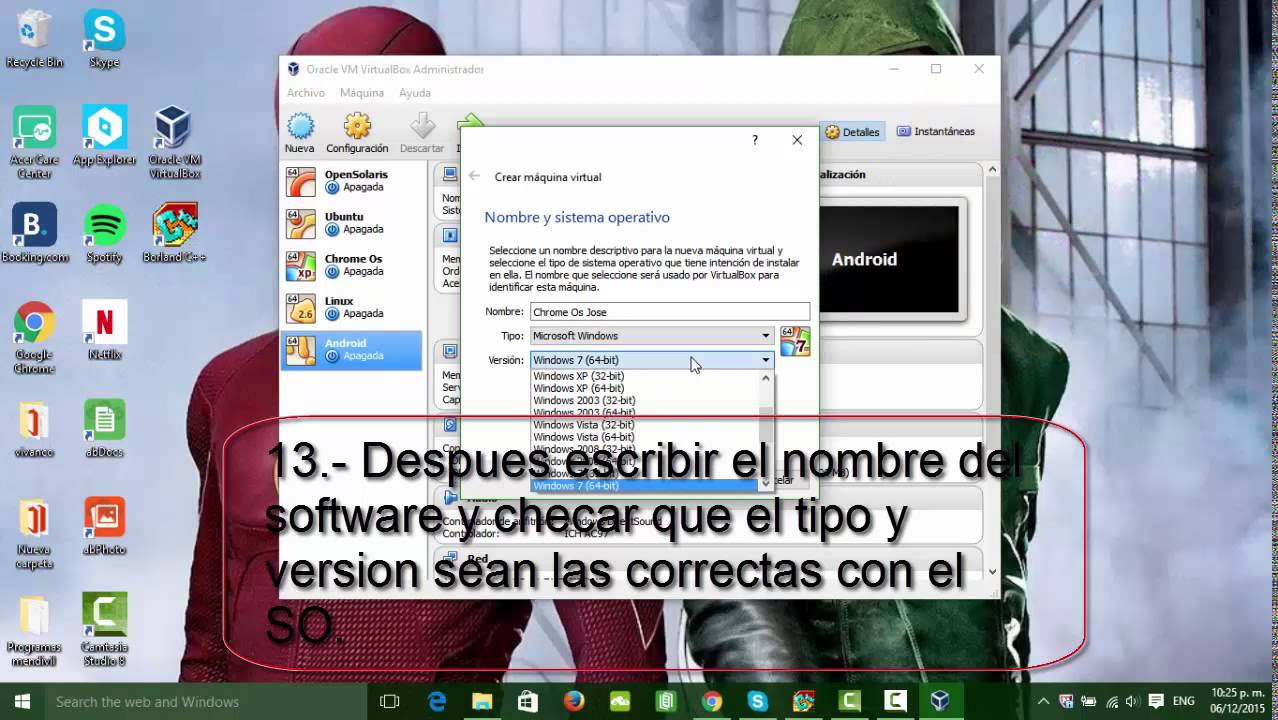Open Windows Store from taskbar
This screenshot has width=1278, height=720.
(x=528, y=701)
